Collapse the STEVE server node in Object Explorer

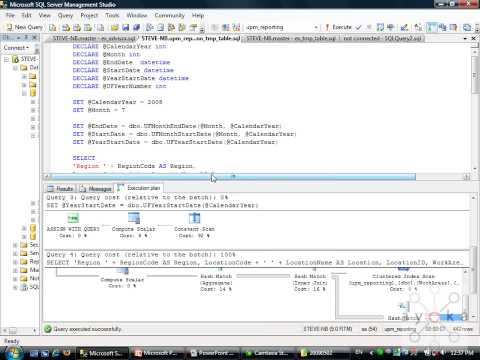point(6,59)
